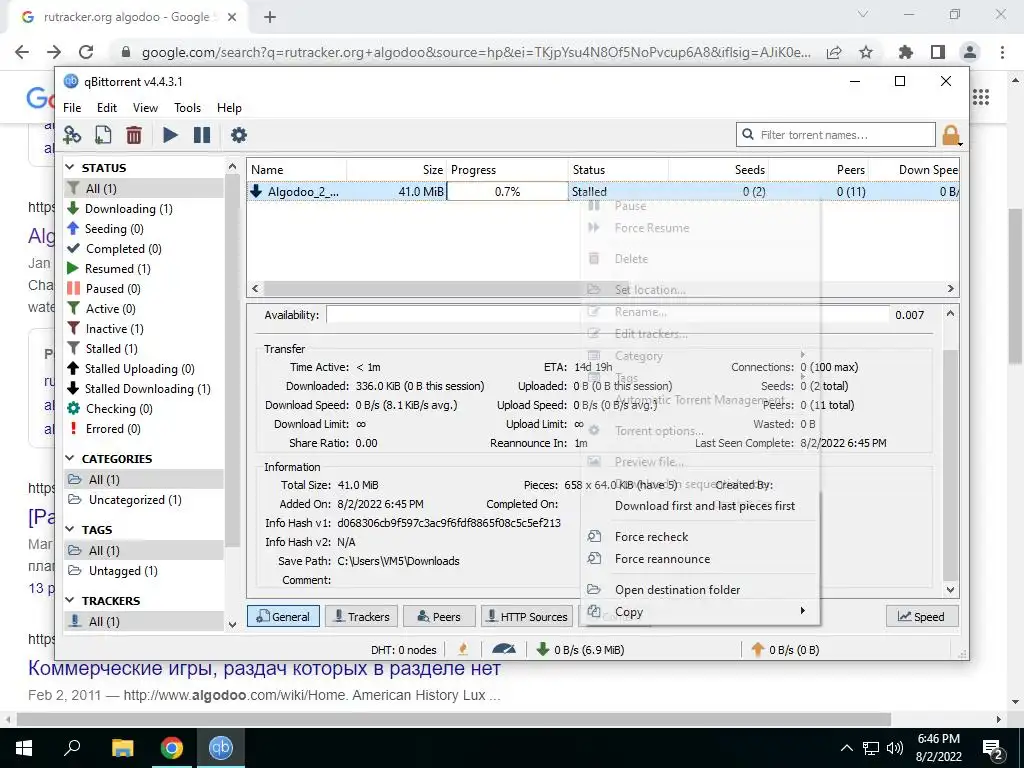The width and height of the screenshot is (1024, 768).
Task: Switch to the HTTP Sources tab
Action: tap(528, 616)
